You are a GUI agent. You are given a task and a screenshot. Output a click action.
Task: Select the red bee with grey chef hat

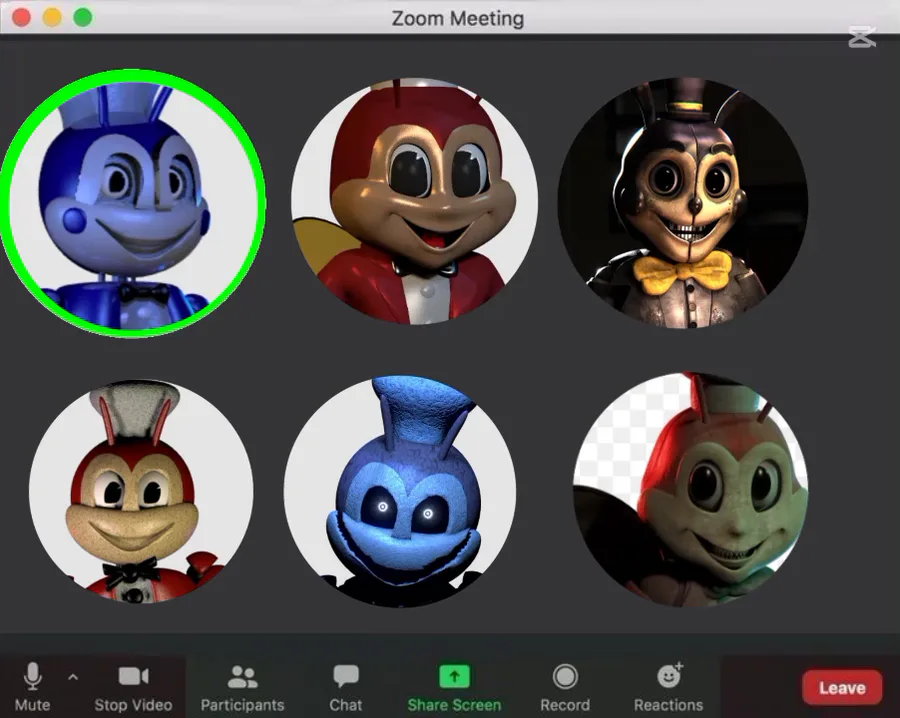[x=141, y=491]
